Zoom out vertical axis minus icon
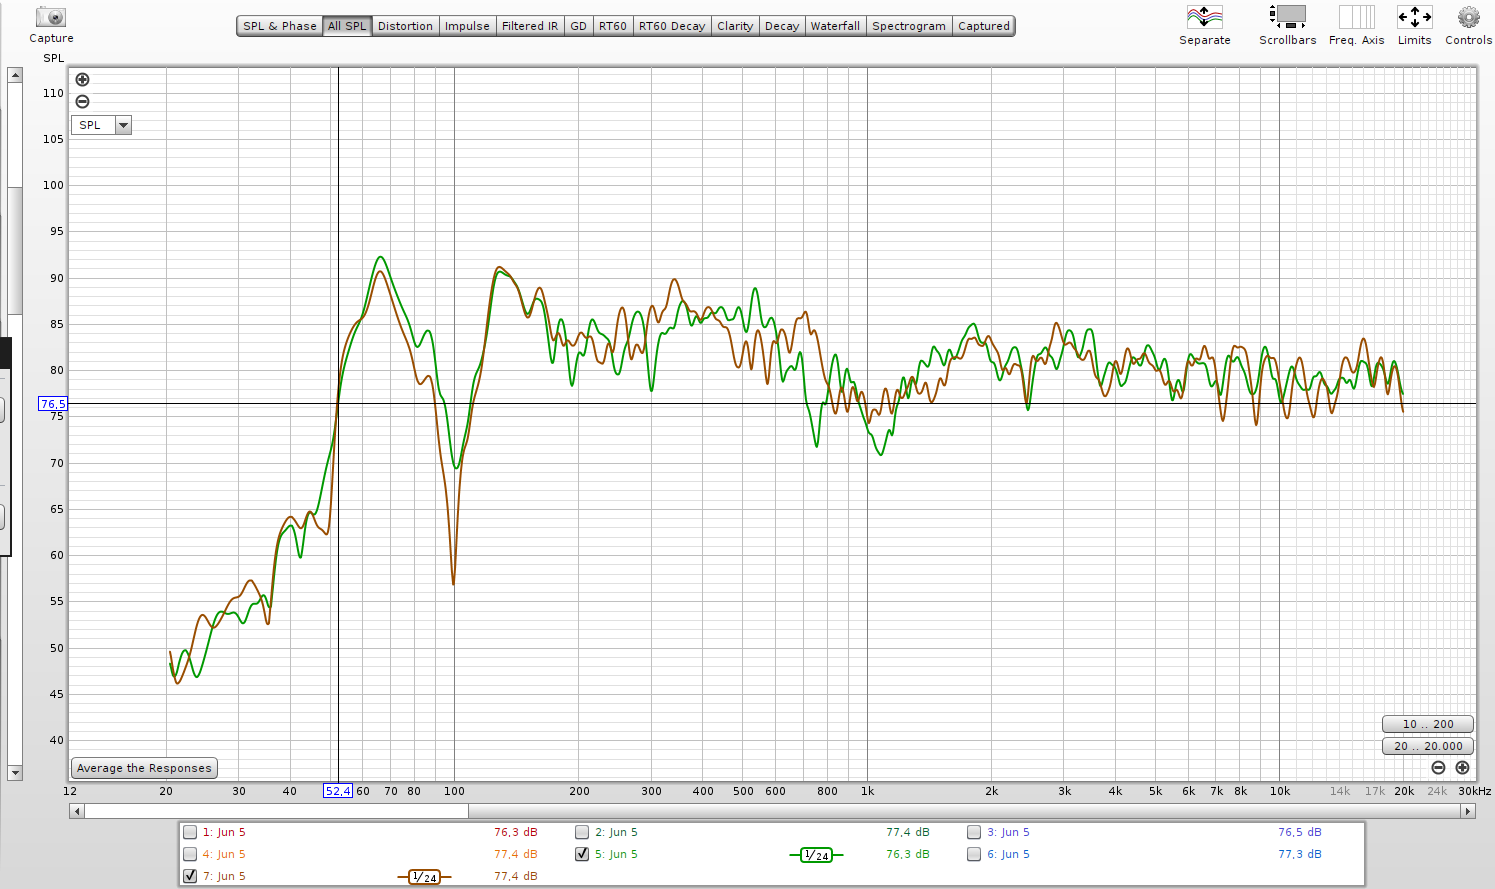The width and height of the screenshot is (1495, 889). 83,101
